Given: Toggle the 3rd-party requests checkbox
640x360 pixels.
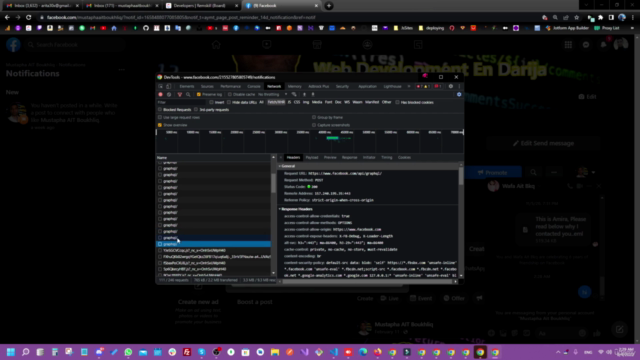Looking at the screenshot, I should (196, 110).
